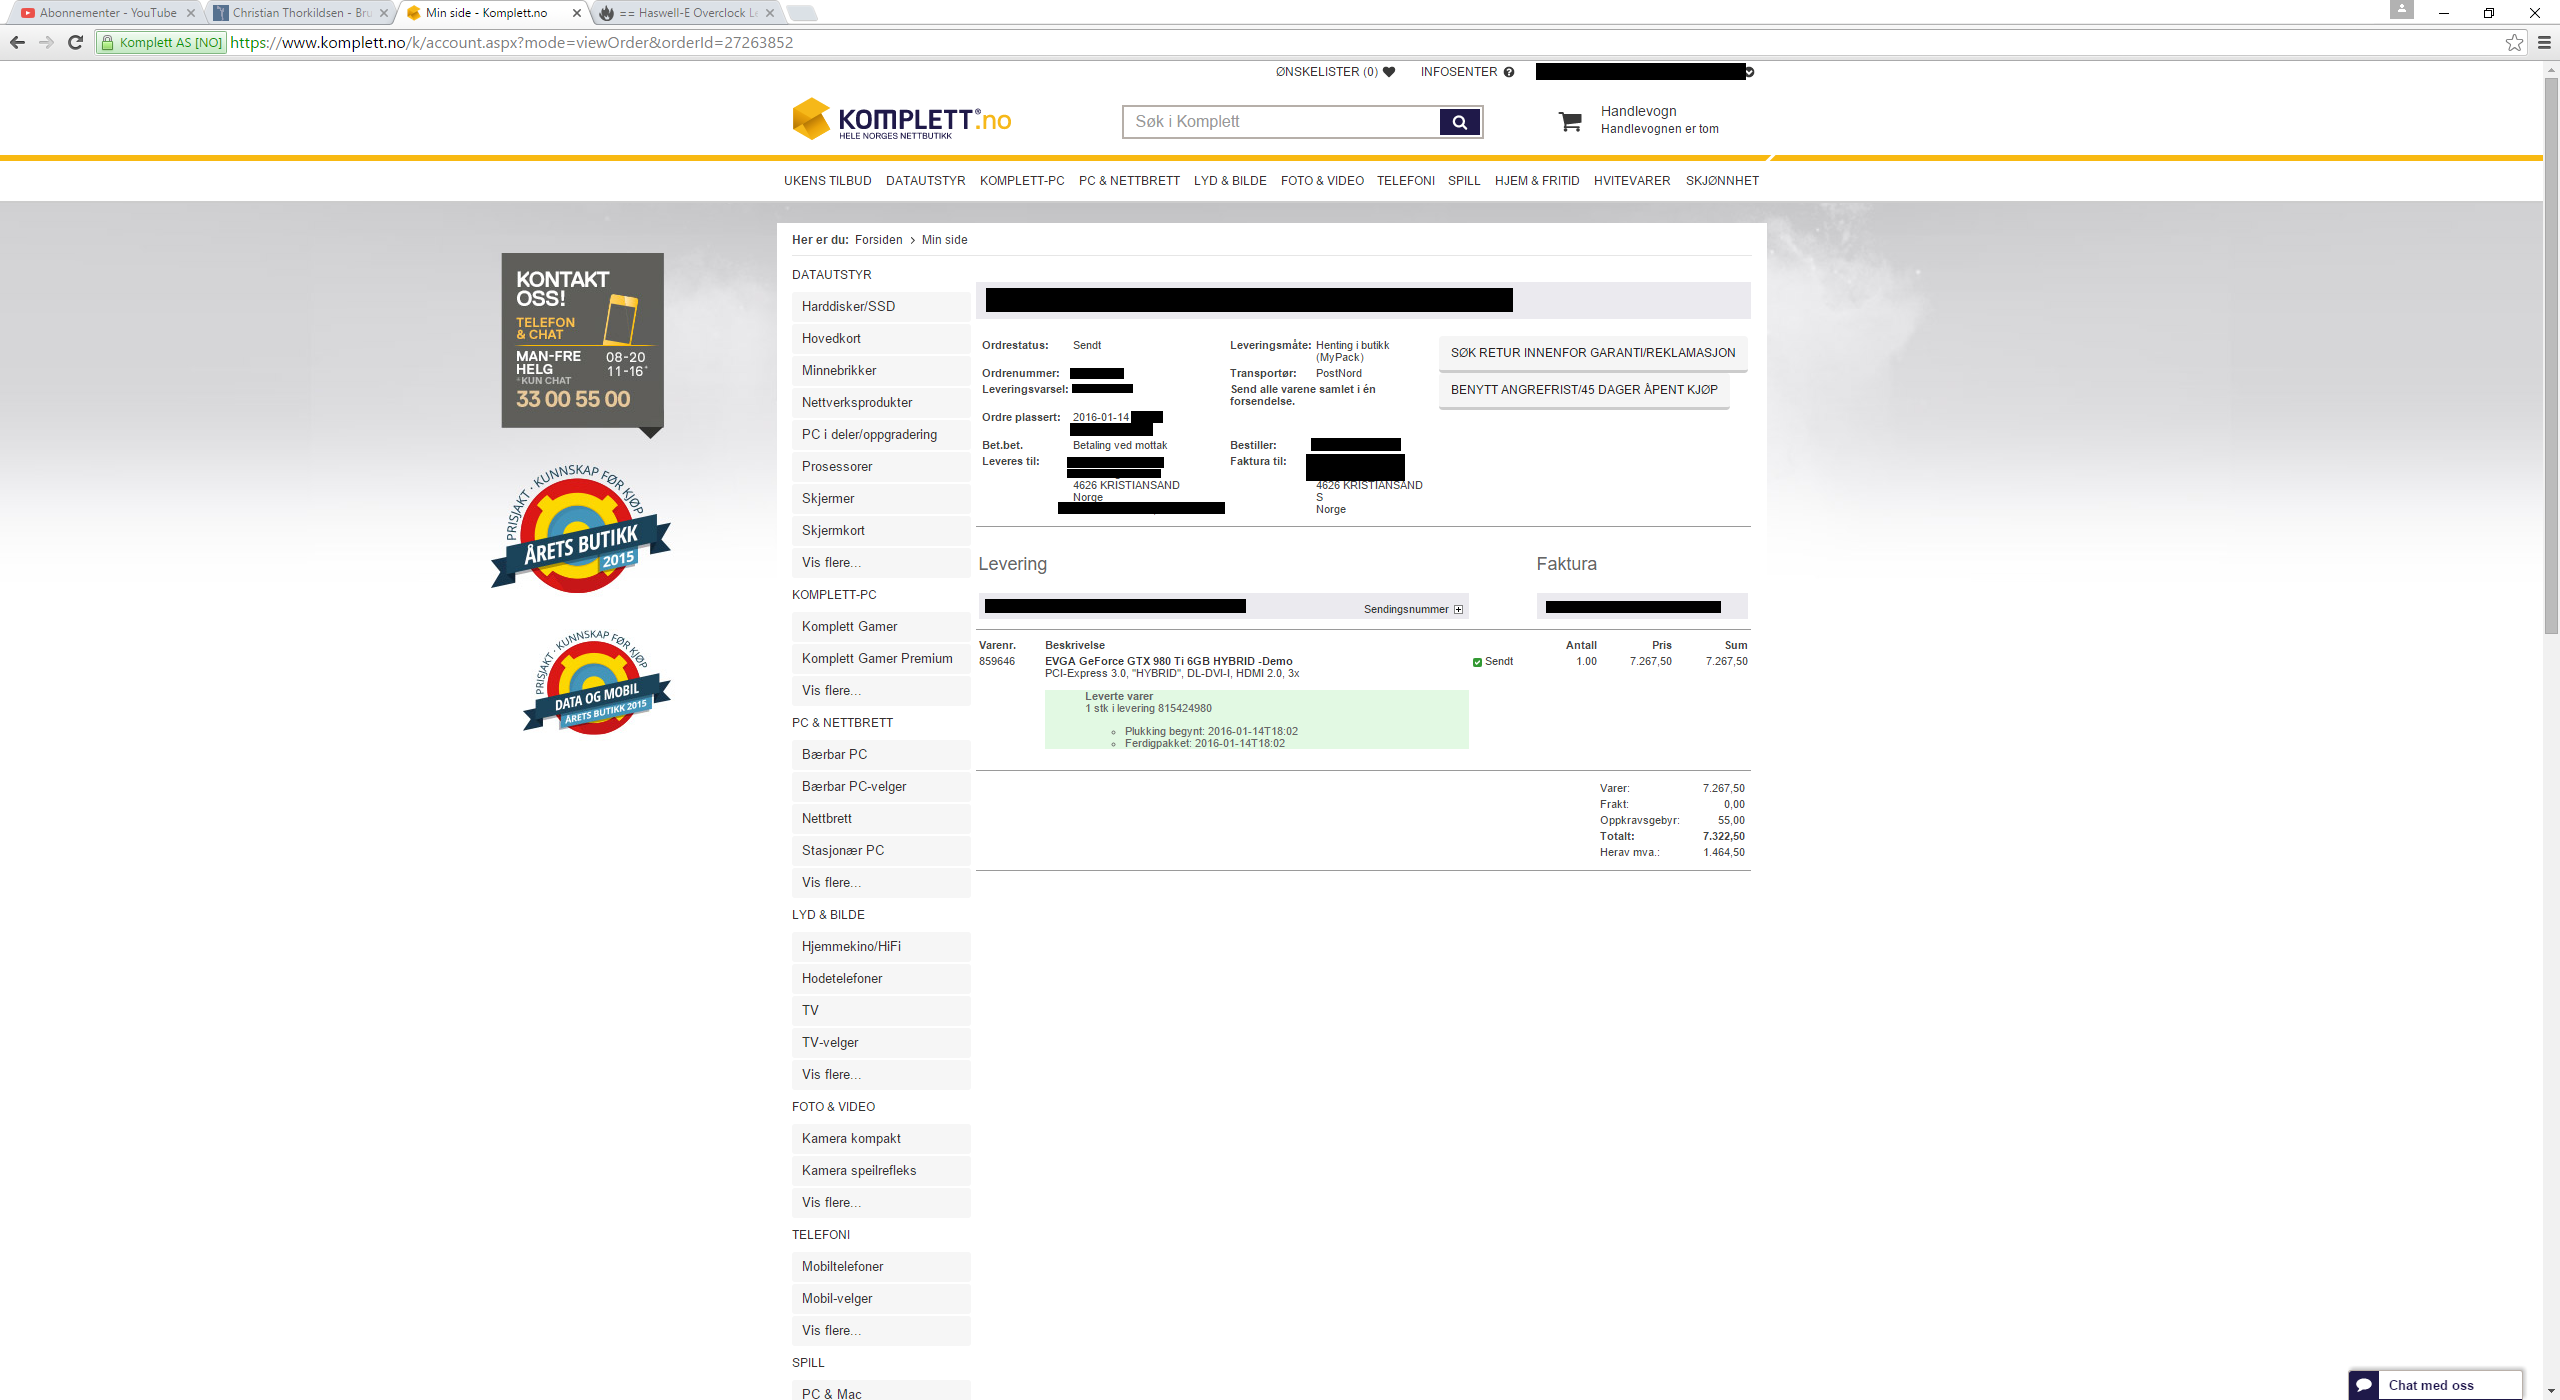The image size is (2560, 1400).
Task: Click the Chrome user profile icon
Action: 2402,10
